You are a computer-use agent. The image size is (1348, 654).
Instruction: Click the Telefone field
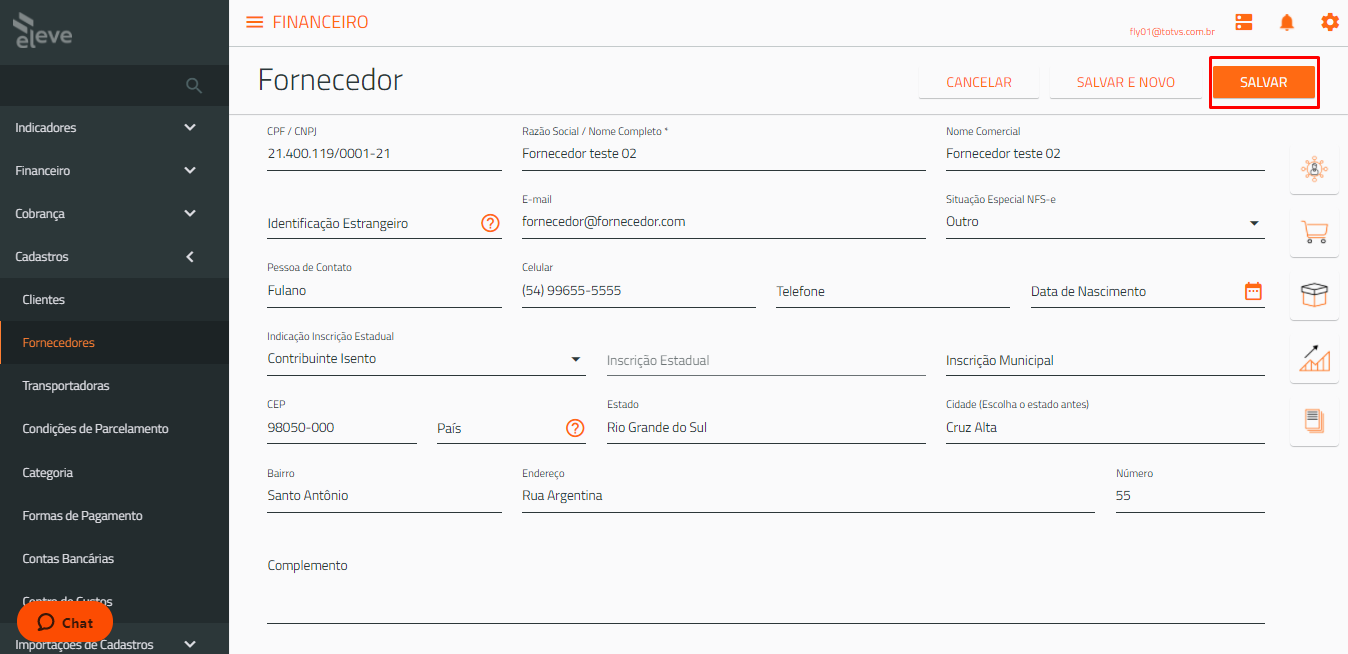pyautogui.click(x=893, y=291)
